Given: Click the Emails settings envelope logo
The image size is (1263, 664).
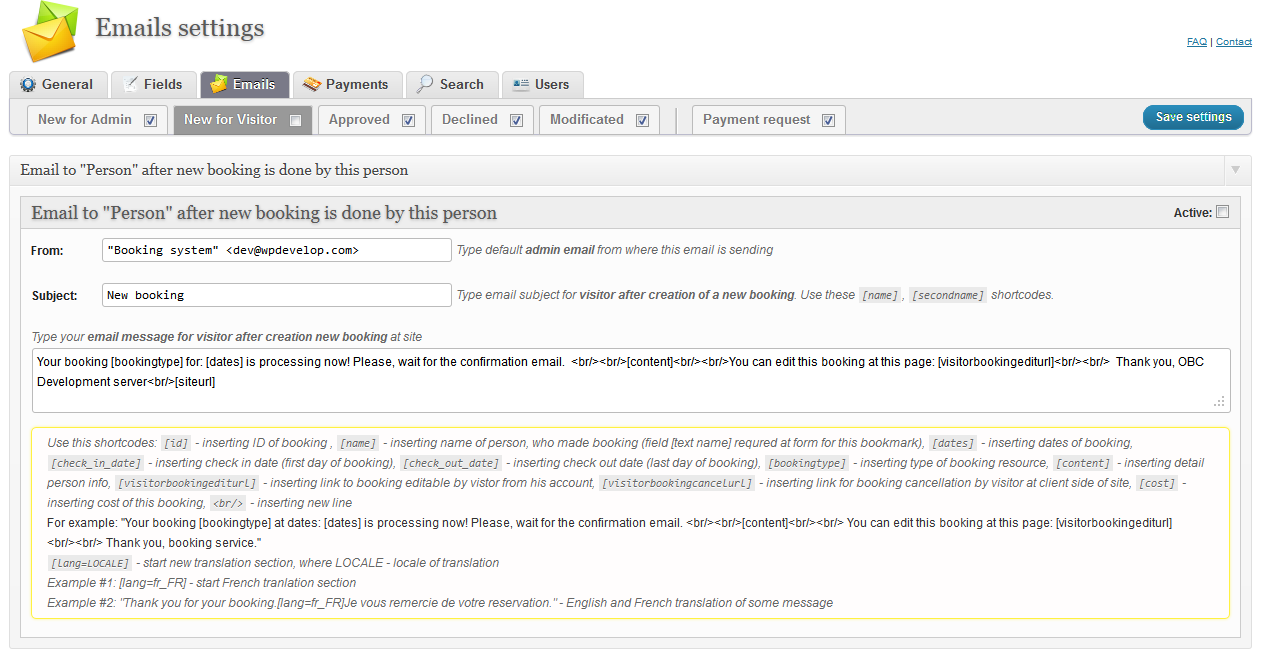Looking at the screenshot, I should click(50, 31).
